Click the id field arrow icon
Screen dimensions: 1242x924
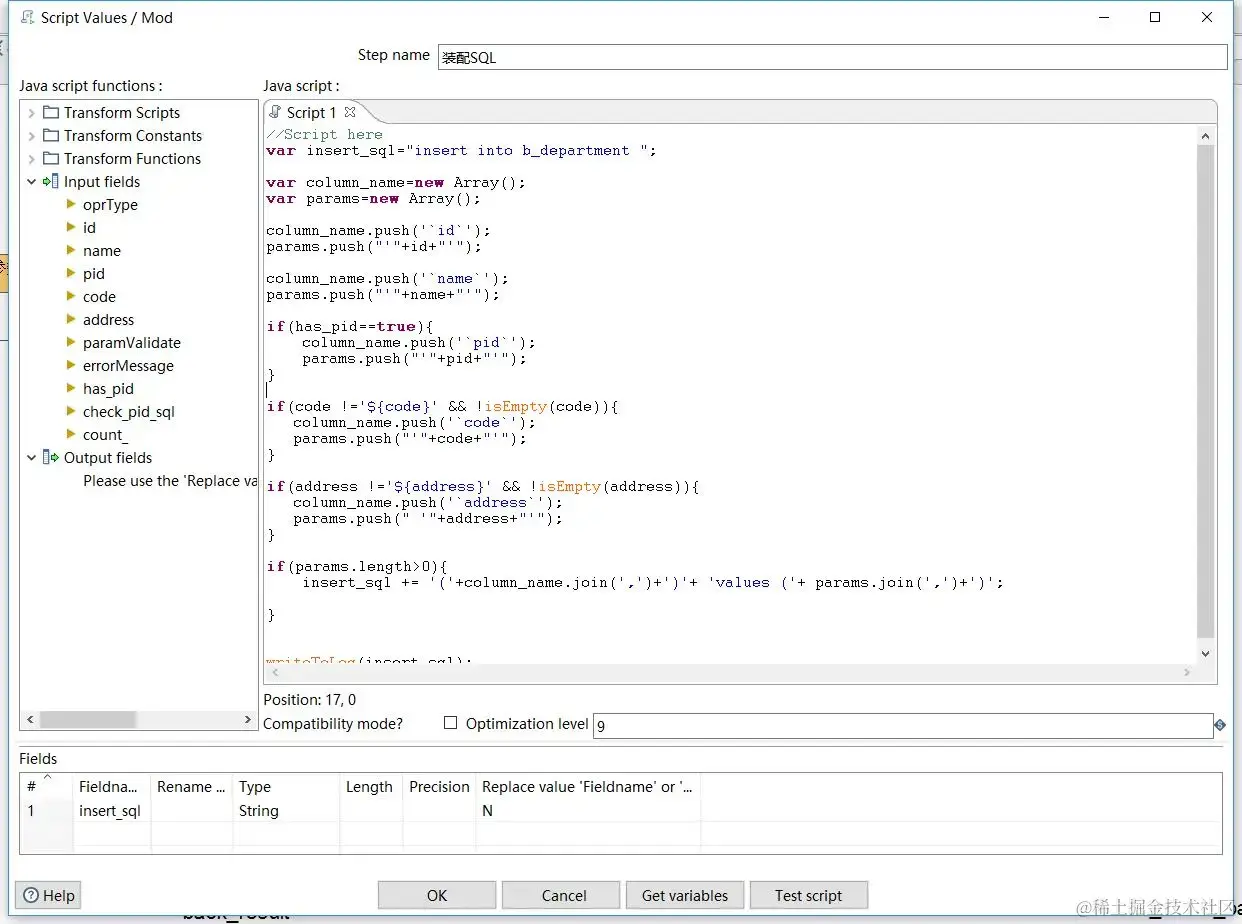tap(71, 227)
